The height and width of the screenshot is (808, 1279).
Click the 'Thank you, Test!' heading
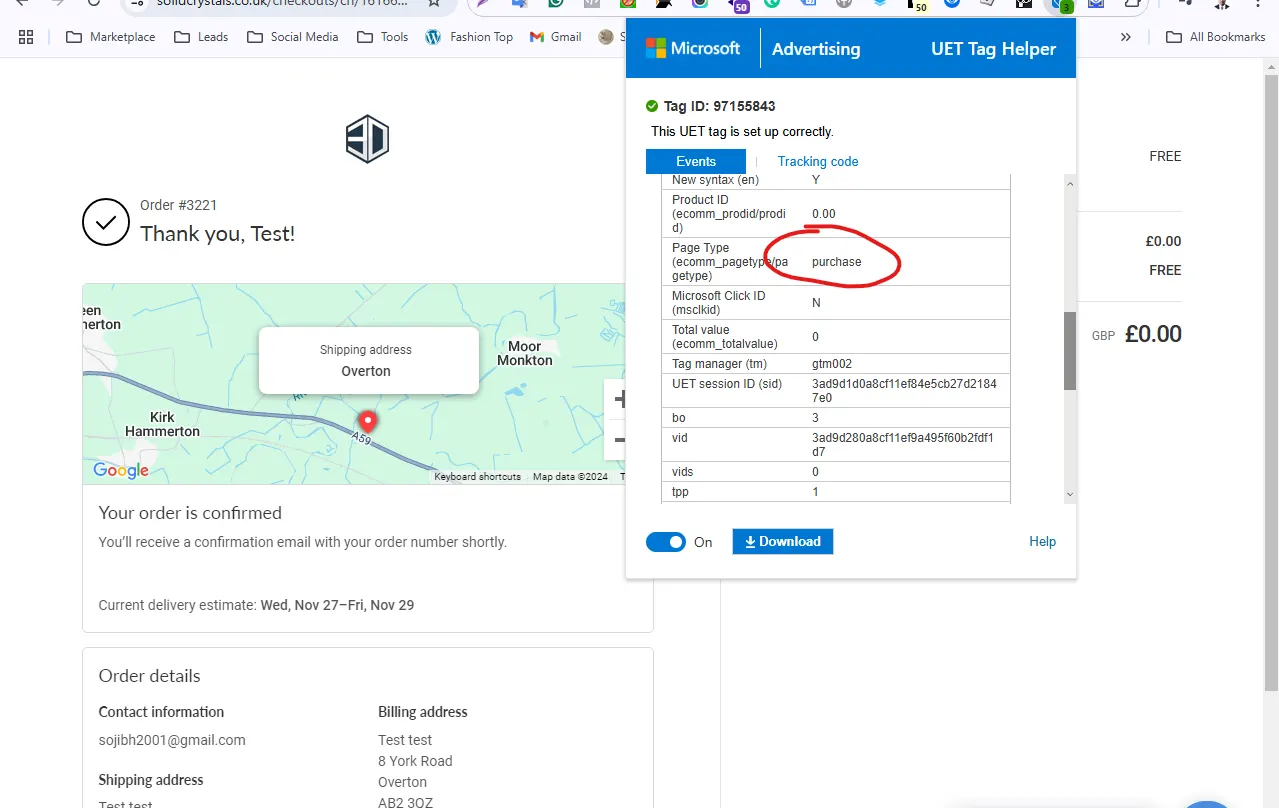pos(217,234)
